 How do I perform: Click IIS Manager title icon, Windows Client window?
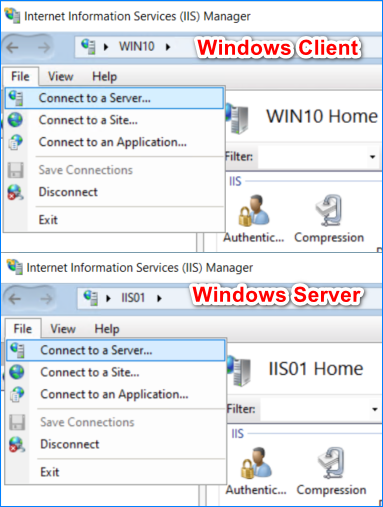[x=13, y=15]
